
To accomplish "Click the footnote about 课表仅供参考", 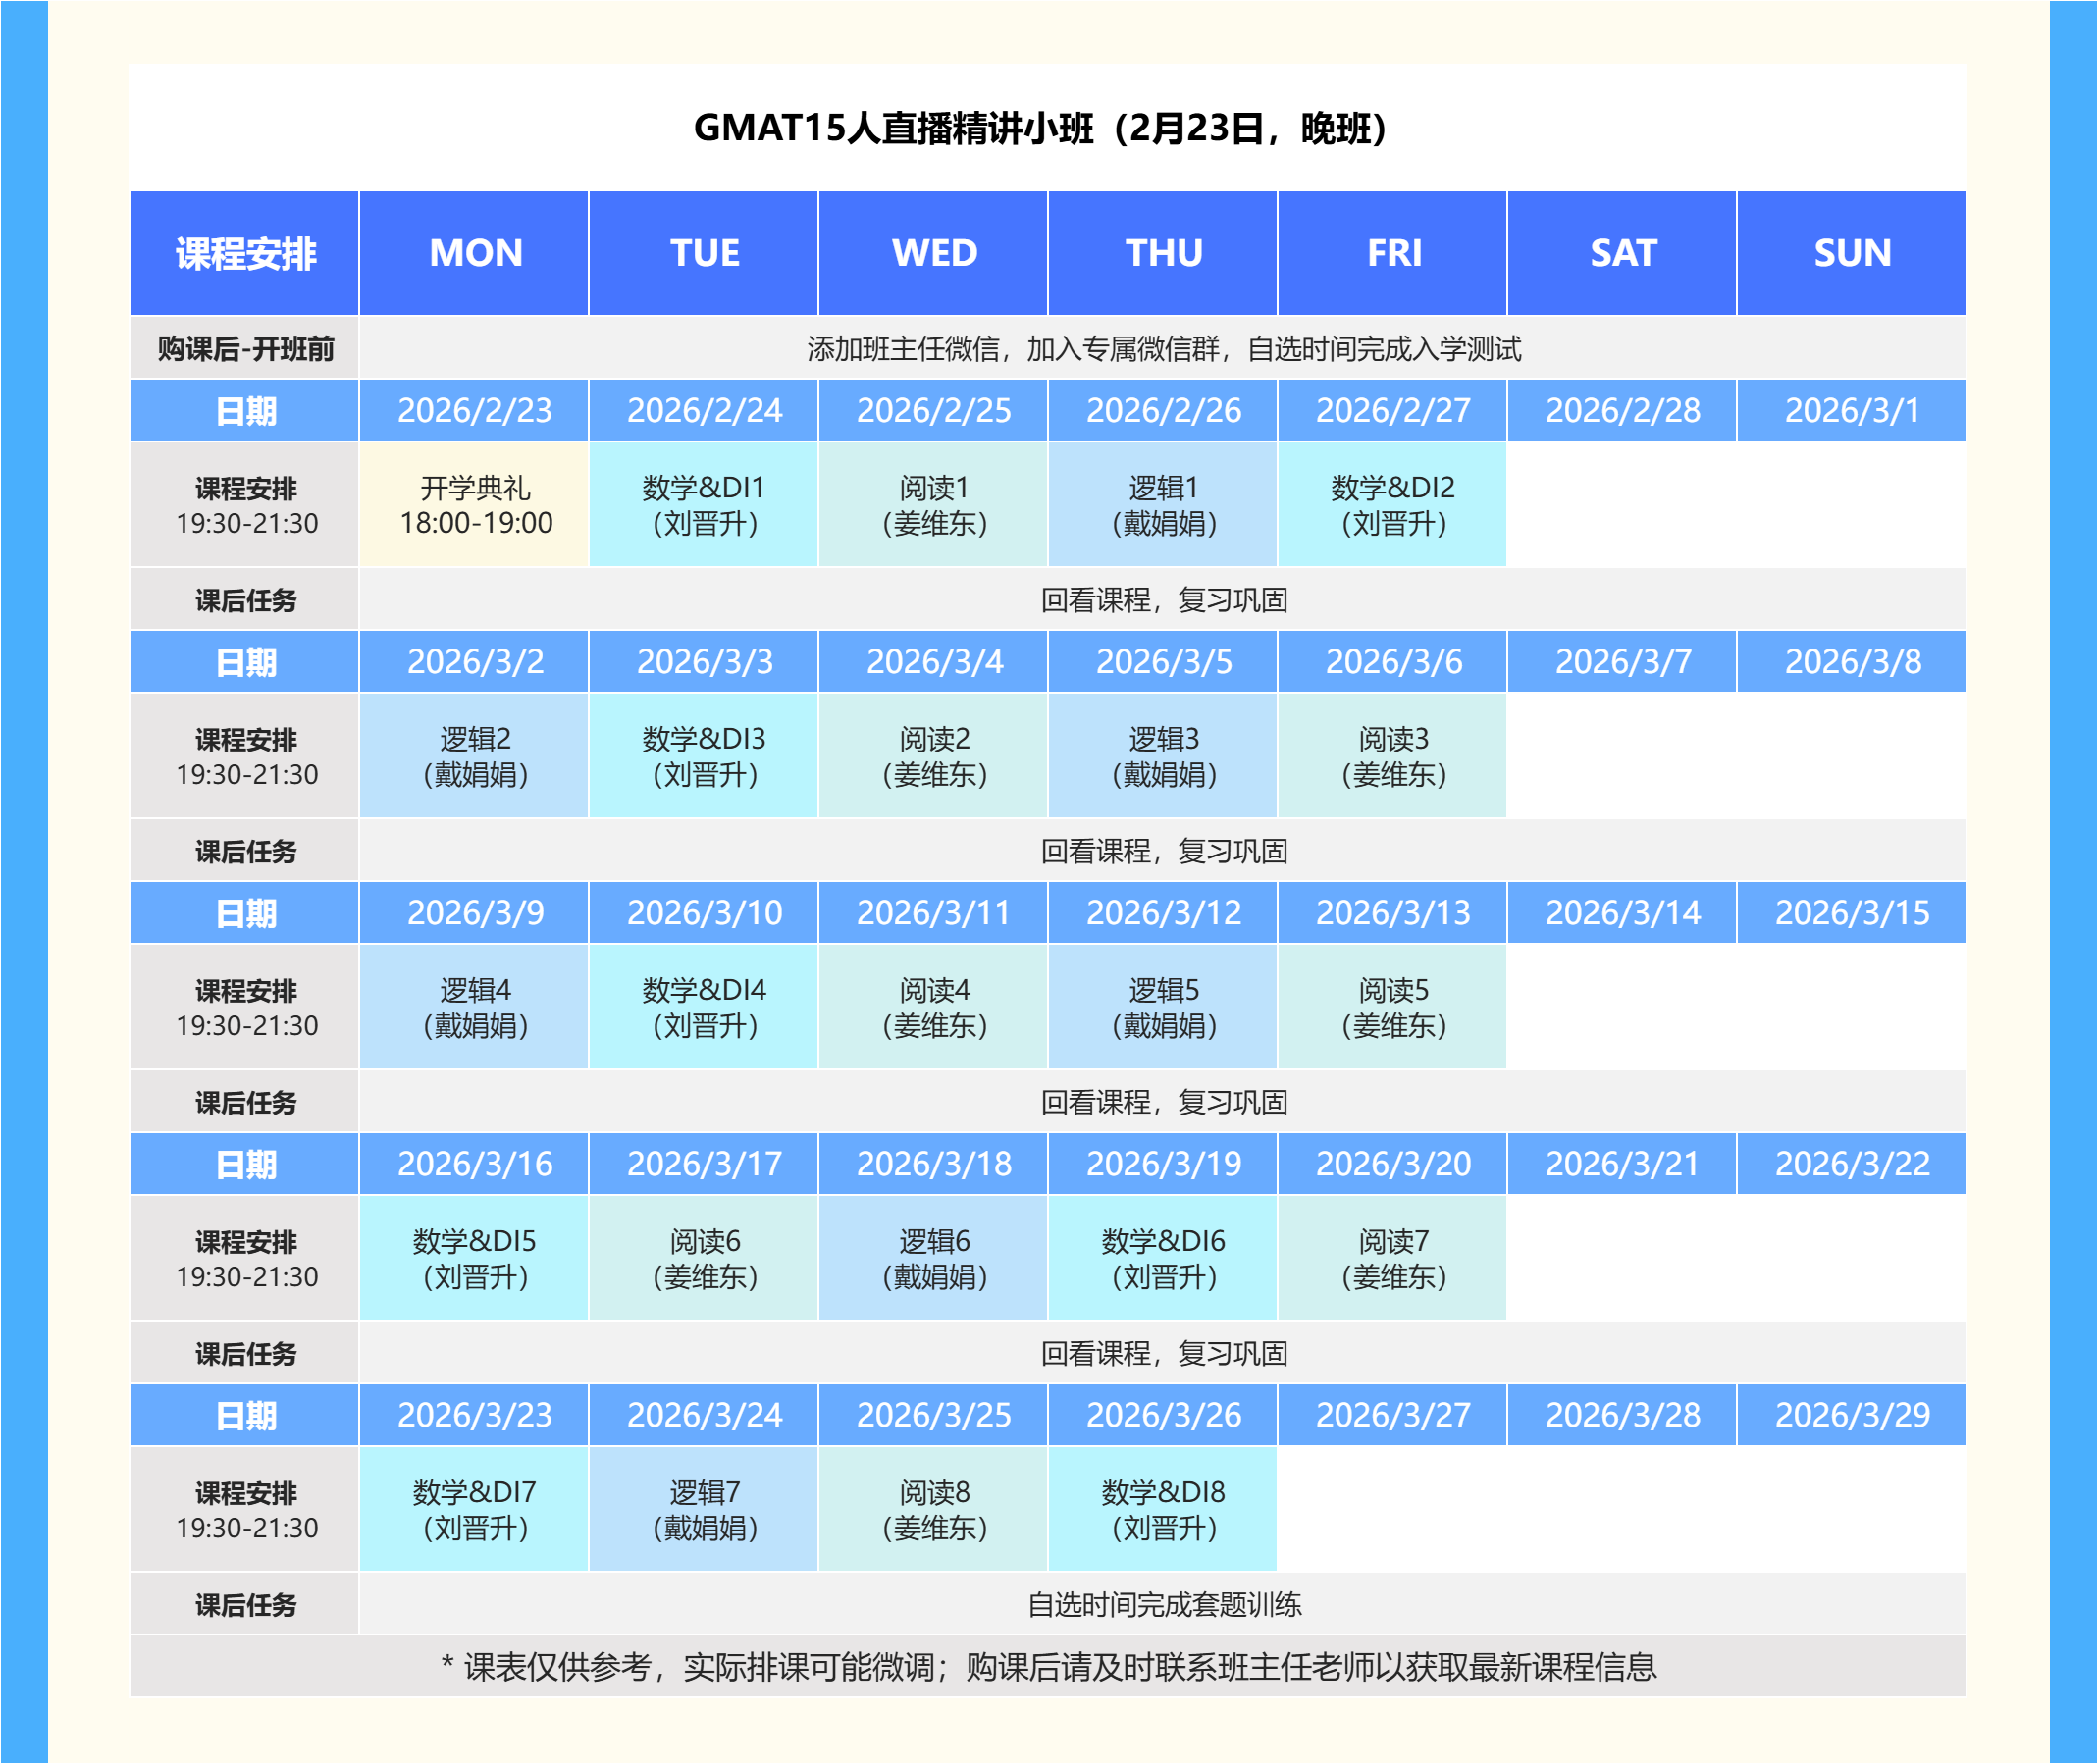I will [x=1048, y=1667].
